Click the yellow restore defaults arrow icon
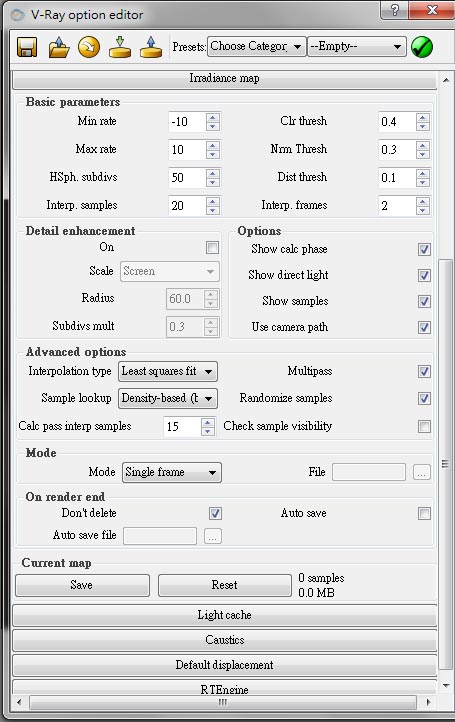This screenshot has height=722, width=455. [89, 47]
